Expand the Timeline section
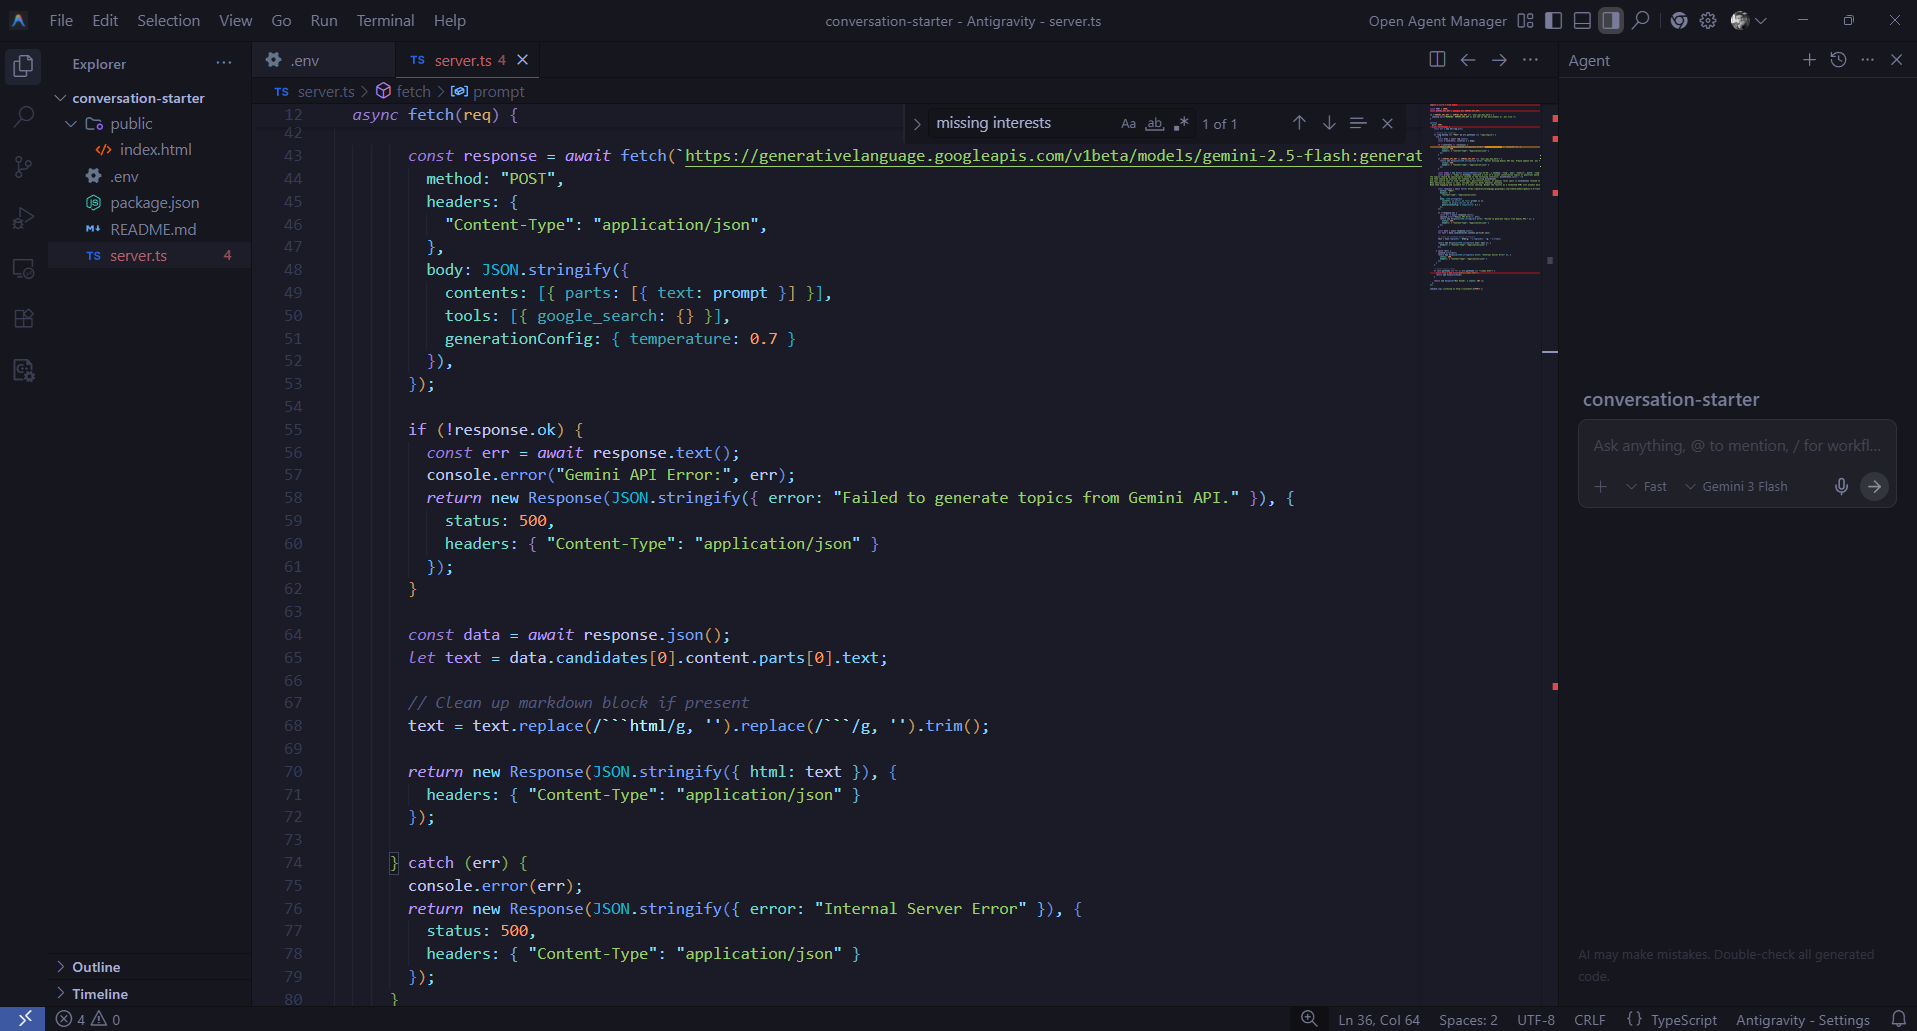This screenshot has height=1031, width=1917. pyautogui.click(x=99, y=994)
